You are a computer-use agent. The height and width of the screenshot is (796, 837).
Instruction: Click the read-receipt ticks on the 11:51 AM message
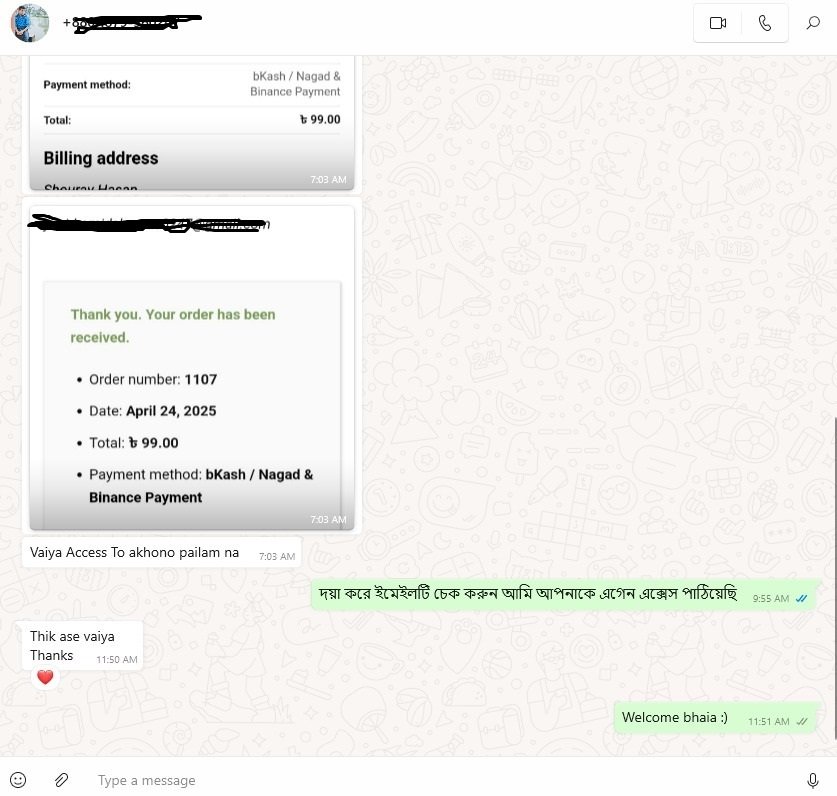(802, 722)
